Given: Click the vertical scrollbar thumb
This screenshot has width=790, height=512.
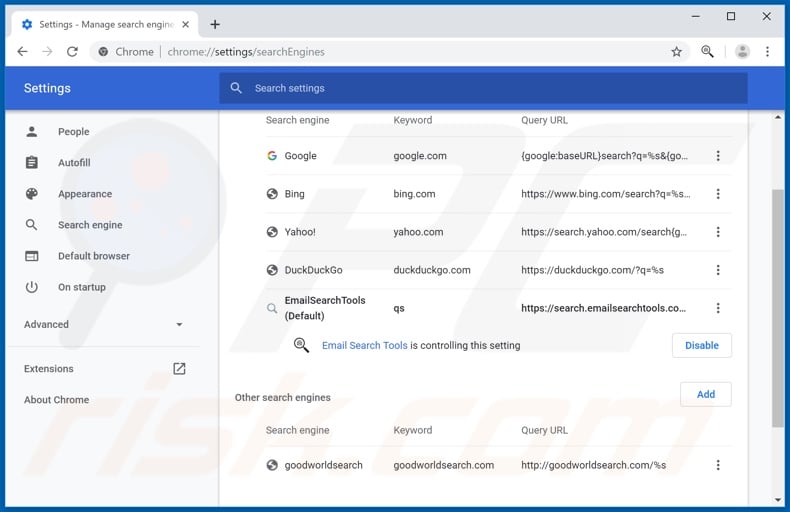Looking at the screenshot, I should (x=778, y=307).
